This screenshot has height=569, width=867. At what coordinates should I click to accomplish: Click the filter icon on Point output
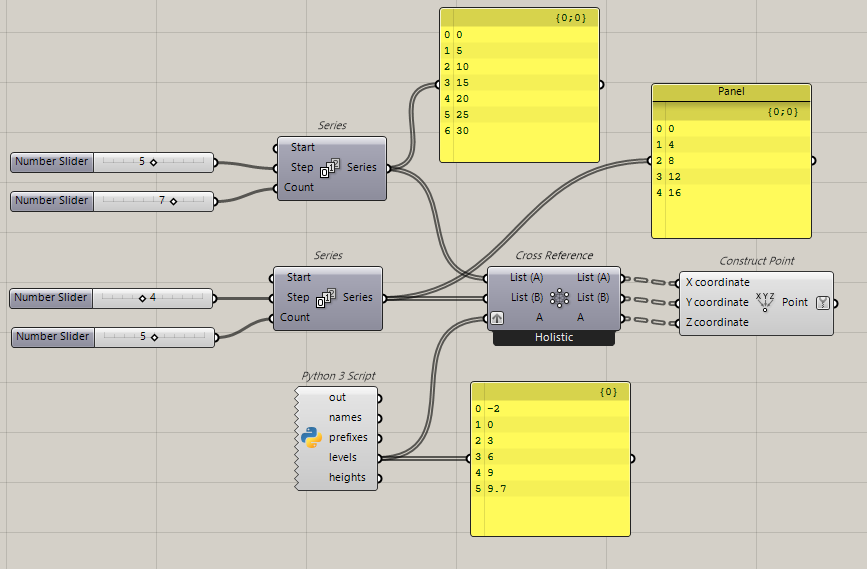[x=823, y=303]
